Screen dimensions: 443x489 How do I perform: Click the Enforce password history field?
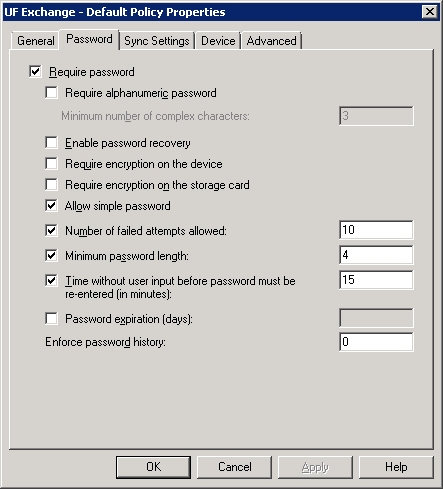(x=376, y=342)
